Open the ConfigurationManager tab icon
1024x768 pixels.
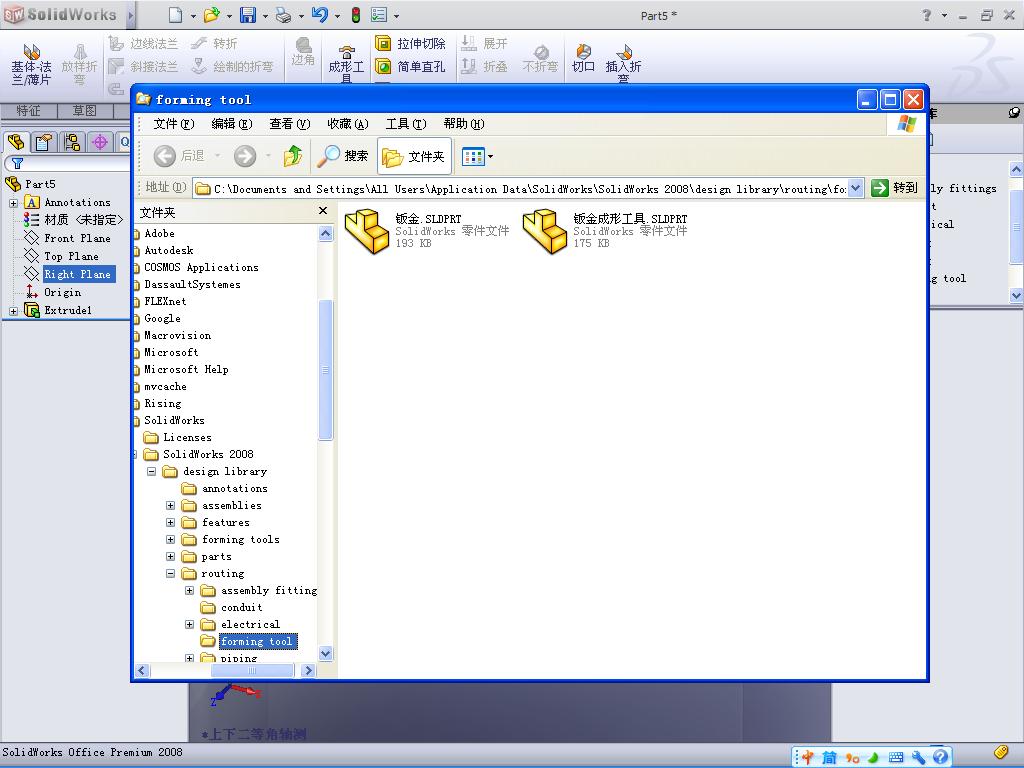point(72,142)
